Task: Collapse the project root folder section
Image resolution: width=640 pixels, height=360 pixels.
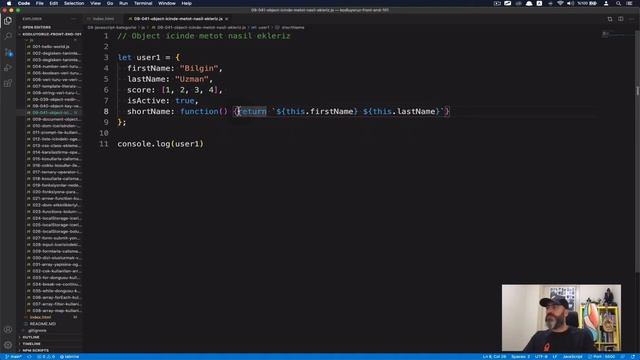Action: click(50, 34)
